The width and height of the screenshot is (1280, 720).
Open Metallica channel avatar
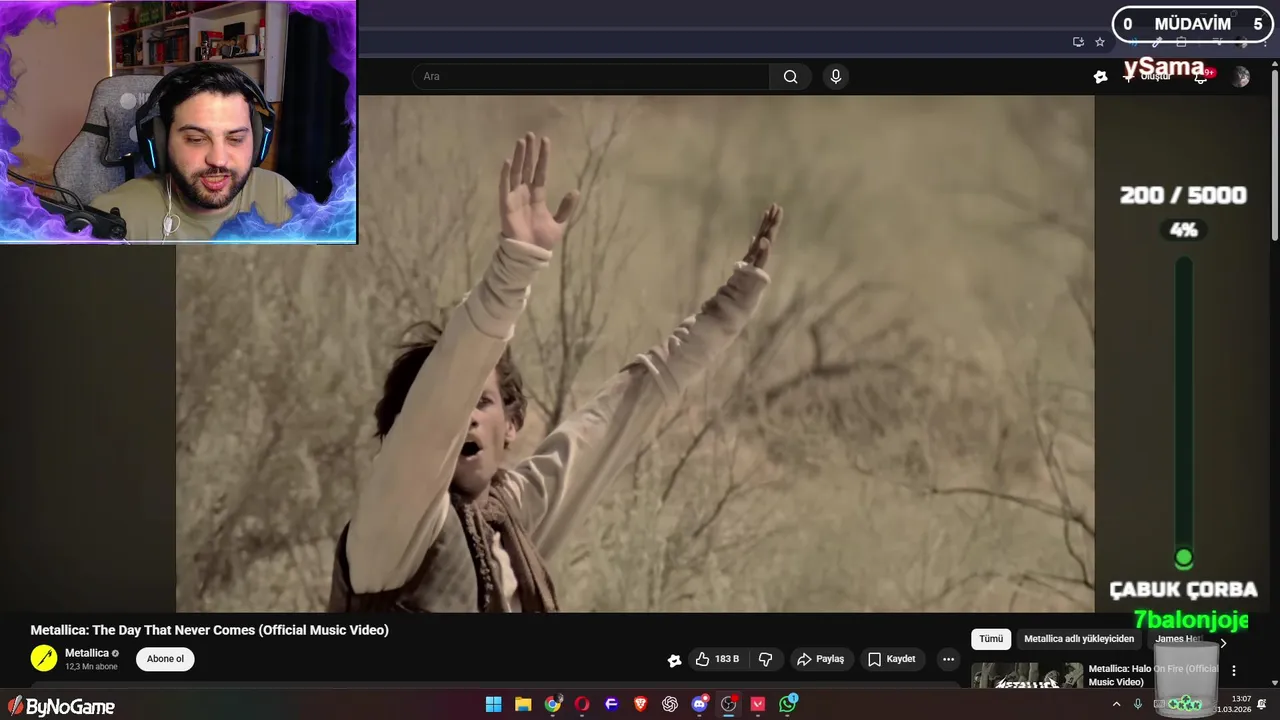coord(44,658)
